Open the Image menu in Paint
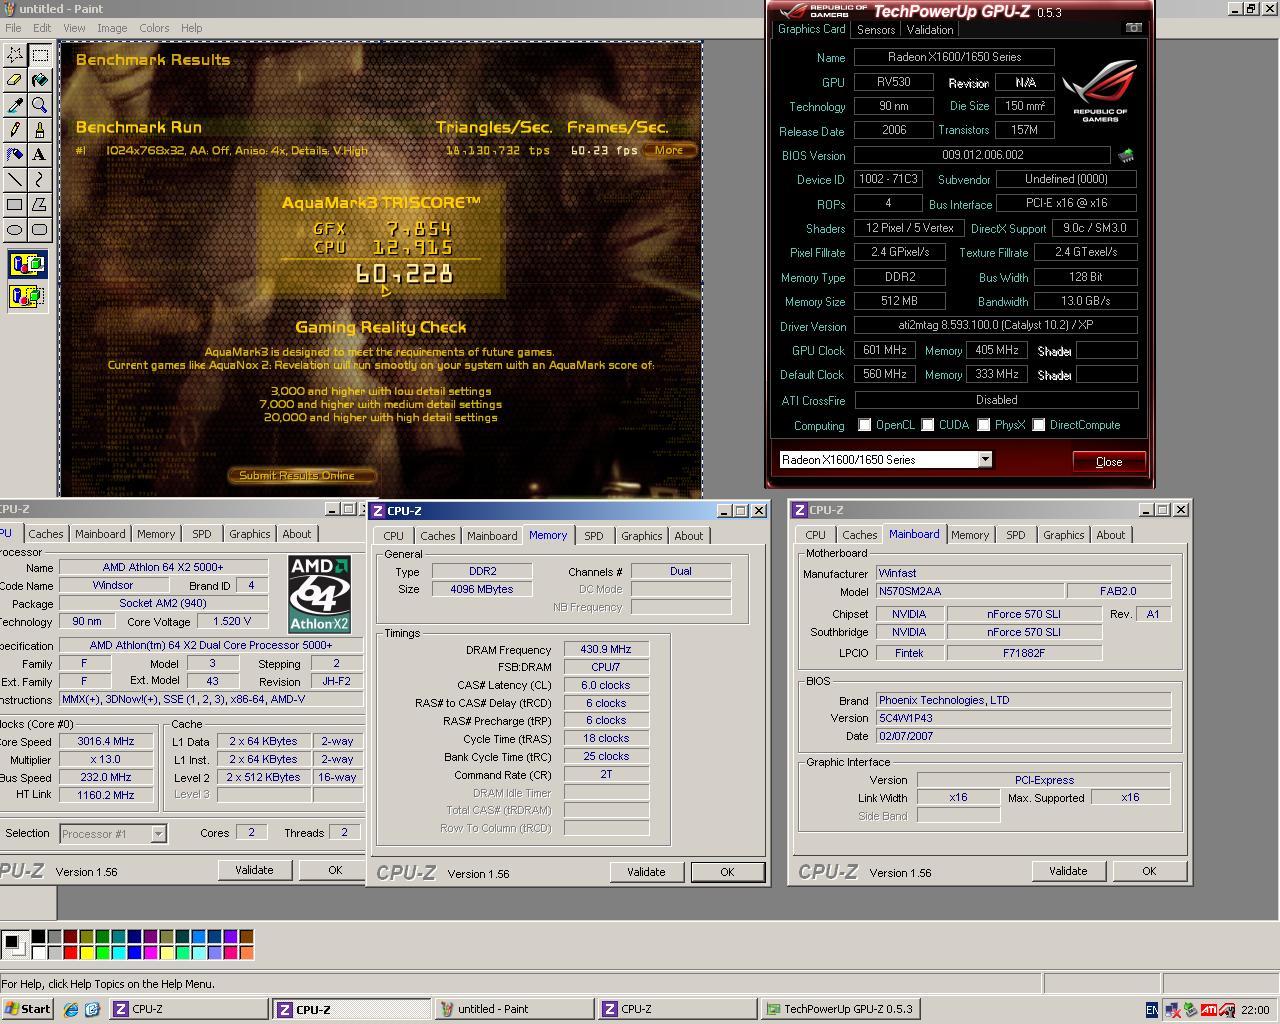This screenshot has width=1280, height=1024. (112, 28)
